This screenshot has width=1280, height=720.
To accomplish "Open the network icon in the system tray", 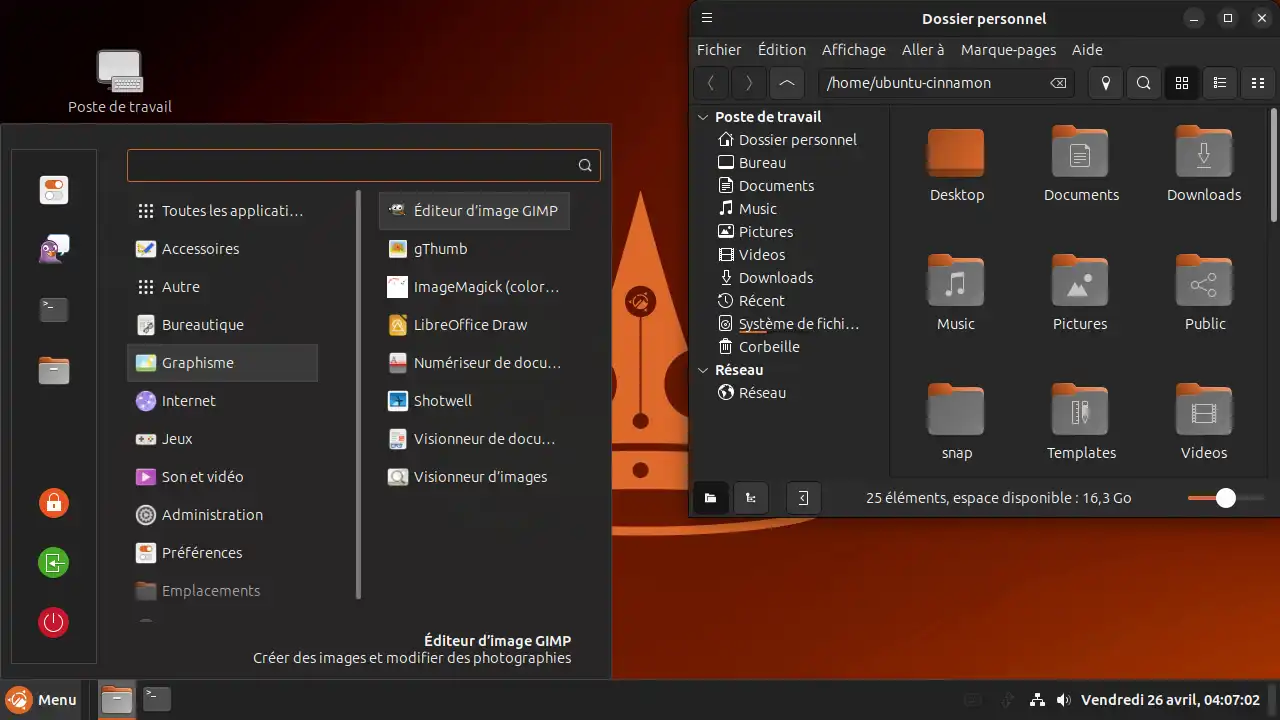I will tap(1038, 700).
